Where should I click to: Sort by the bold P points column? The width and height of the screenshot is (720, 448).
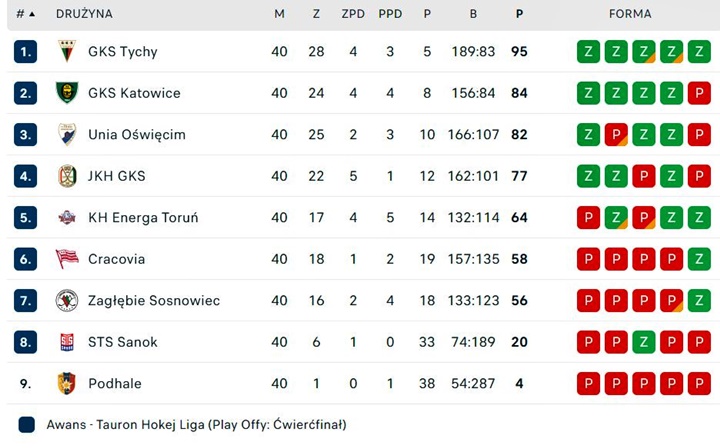pos(519,14)
